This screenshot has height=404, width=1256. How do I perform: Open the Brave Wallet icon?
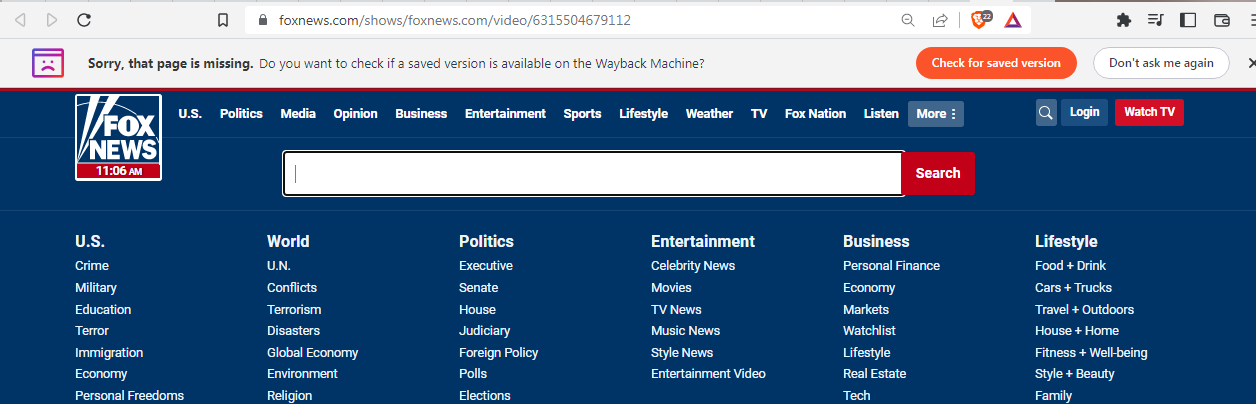coord(1221,20)
